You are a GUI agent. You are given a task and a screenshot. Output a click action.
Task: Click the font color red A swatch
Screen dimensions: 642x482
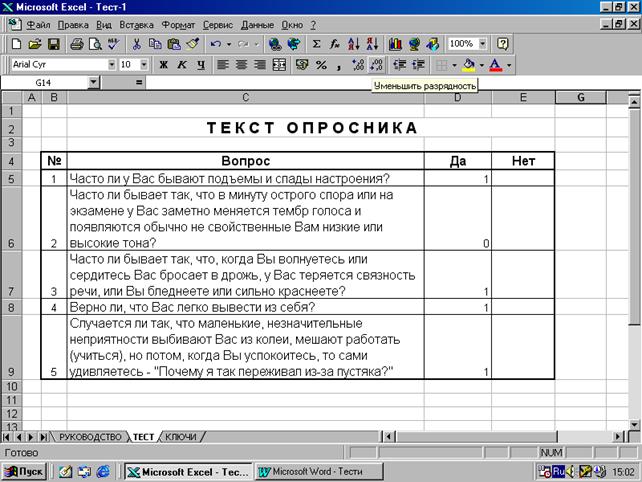point(495,65)
